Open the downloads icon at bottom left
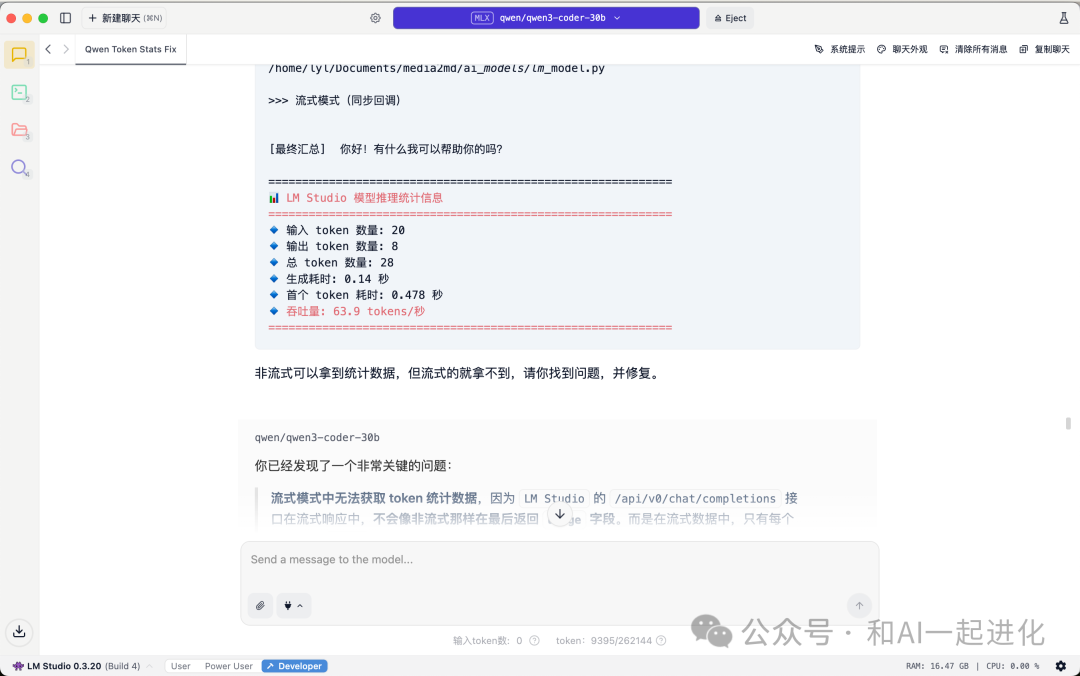1080x676 pixels. point(19,632)
